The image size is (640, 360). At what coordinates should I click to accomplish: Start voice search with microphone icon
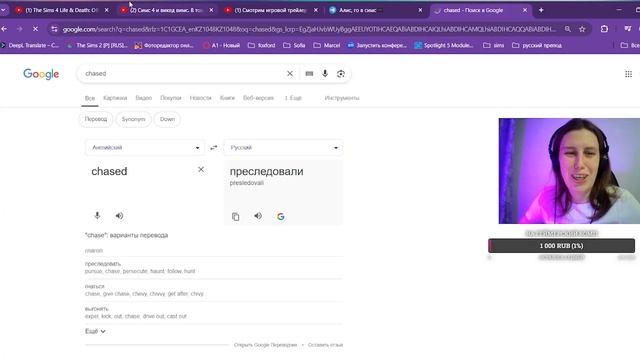tap(325, 73)
